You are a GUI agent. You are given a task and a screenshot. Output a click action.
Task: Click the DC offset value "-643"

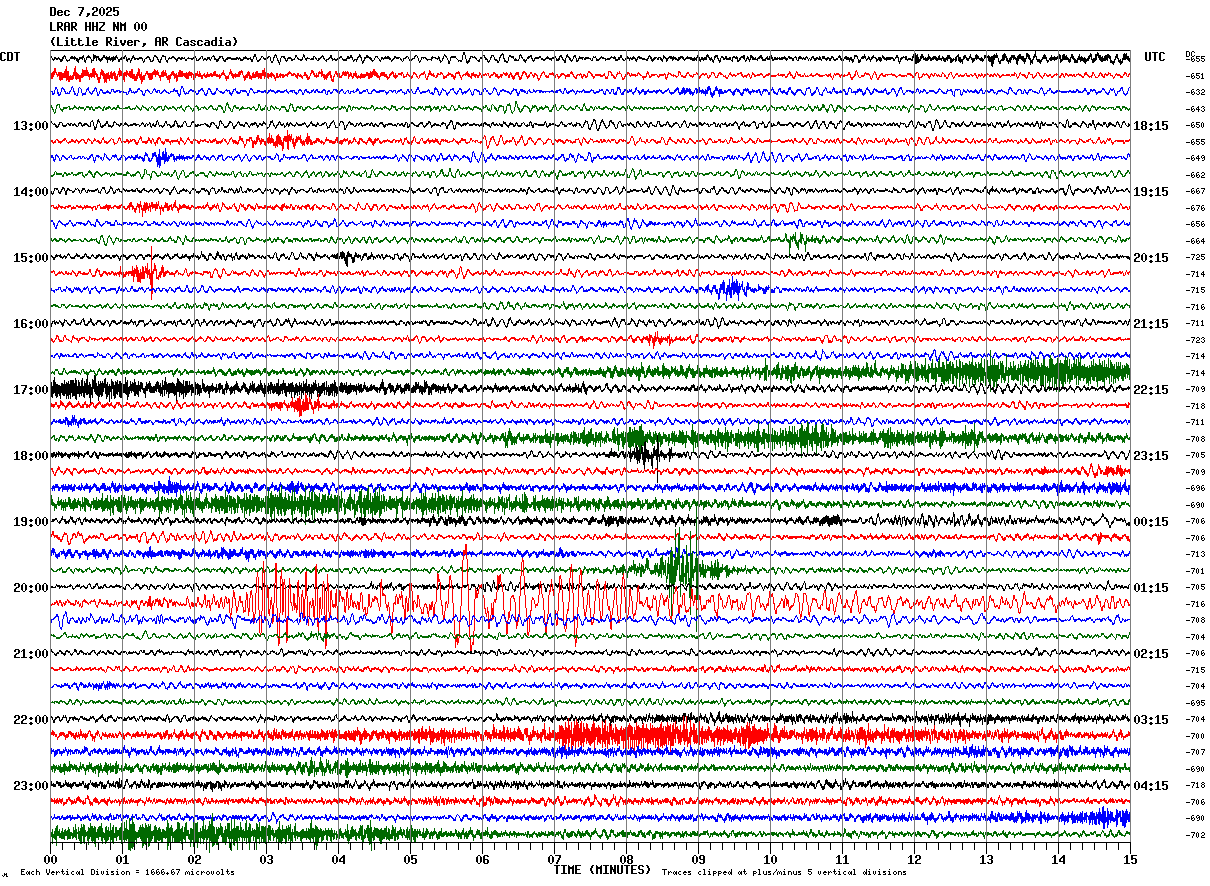tap(1195, 109)
